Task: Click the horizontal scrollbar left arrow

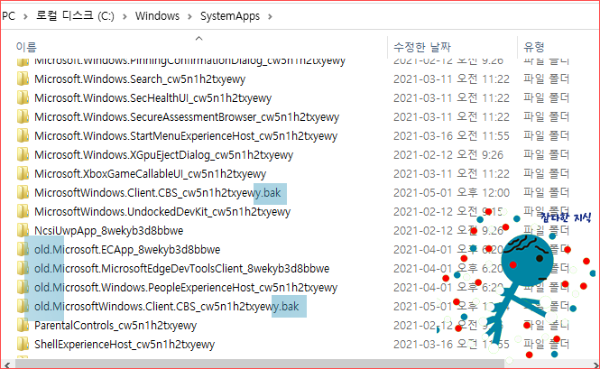Action: [x=7, y=364]
